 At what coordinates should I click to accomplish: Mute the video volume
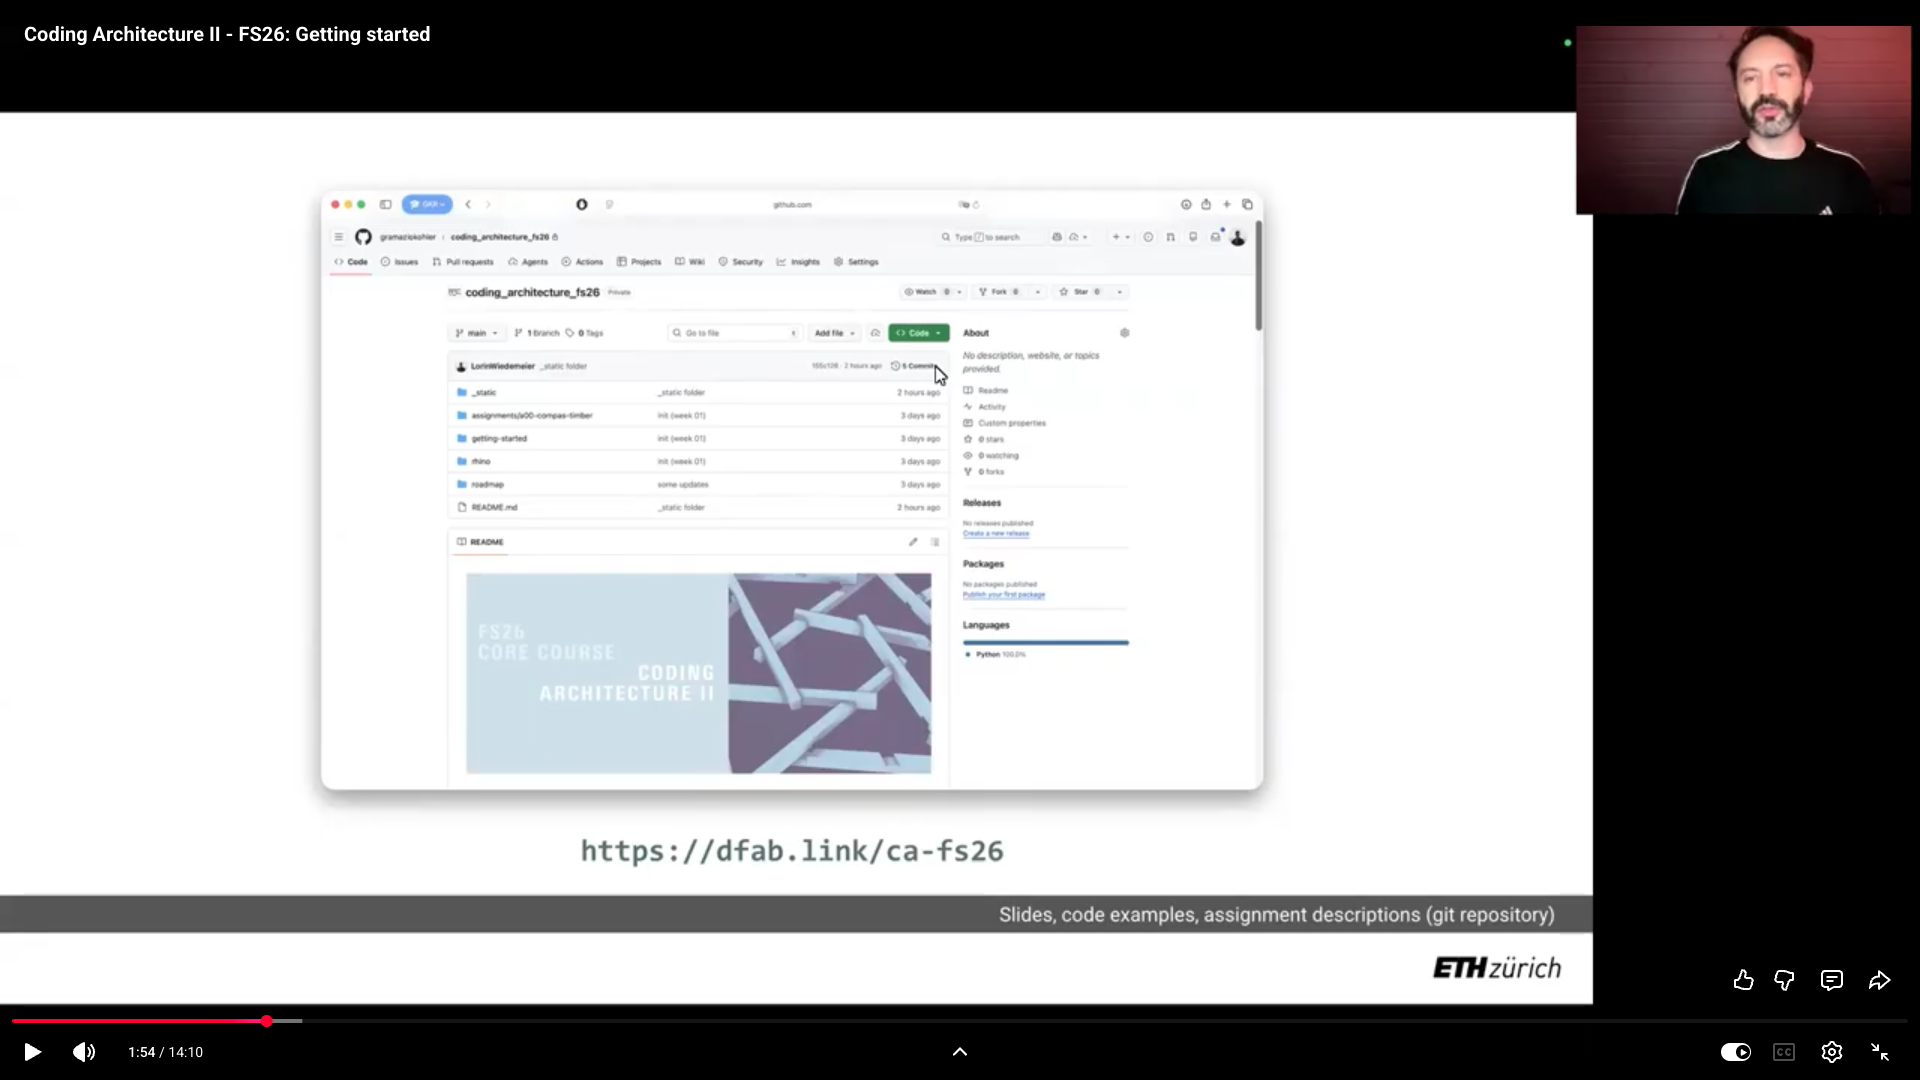pyautogui.click(x=84, y=1052)
